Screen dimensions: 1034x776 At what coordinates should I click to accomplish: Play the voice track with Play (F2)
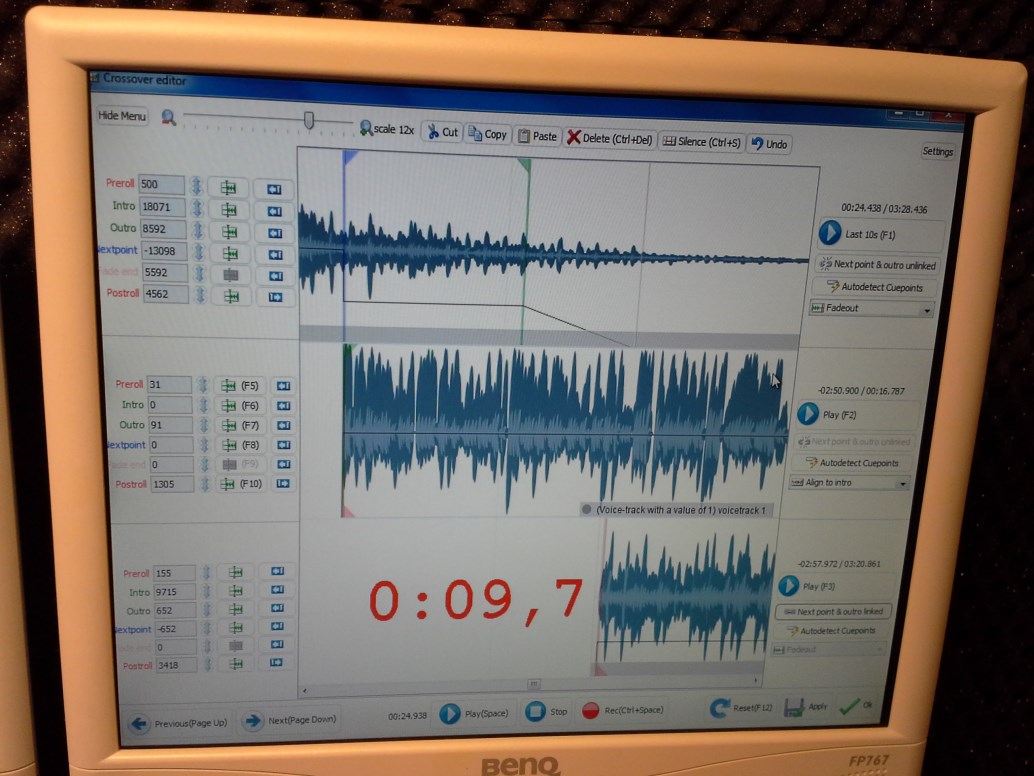pos(857,415)
